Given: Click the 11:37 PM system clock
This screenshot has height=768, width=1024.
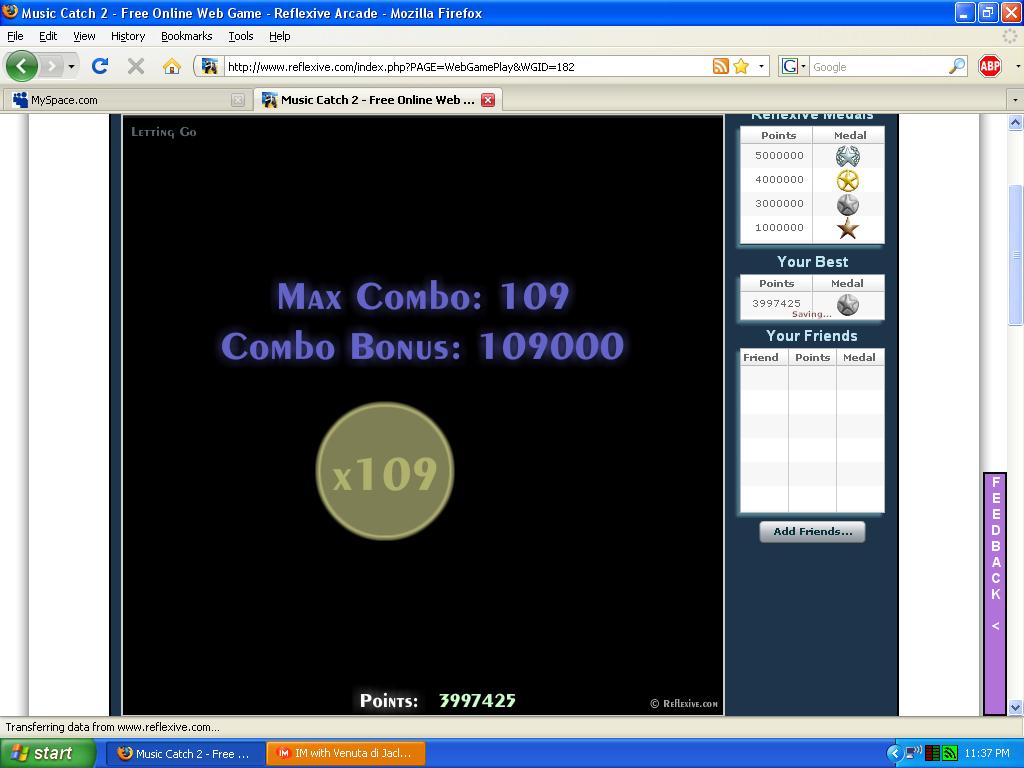Looking at the screenshot, I should coord(987,754).
